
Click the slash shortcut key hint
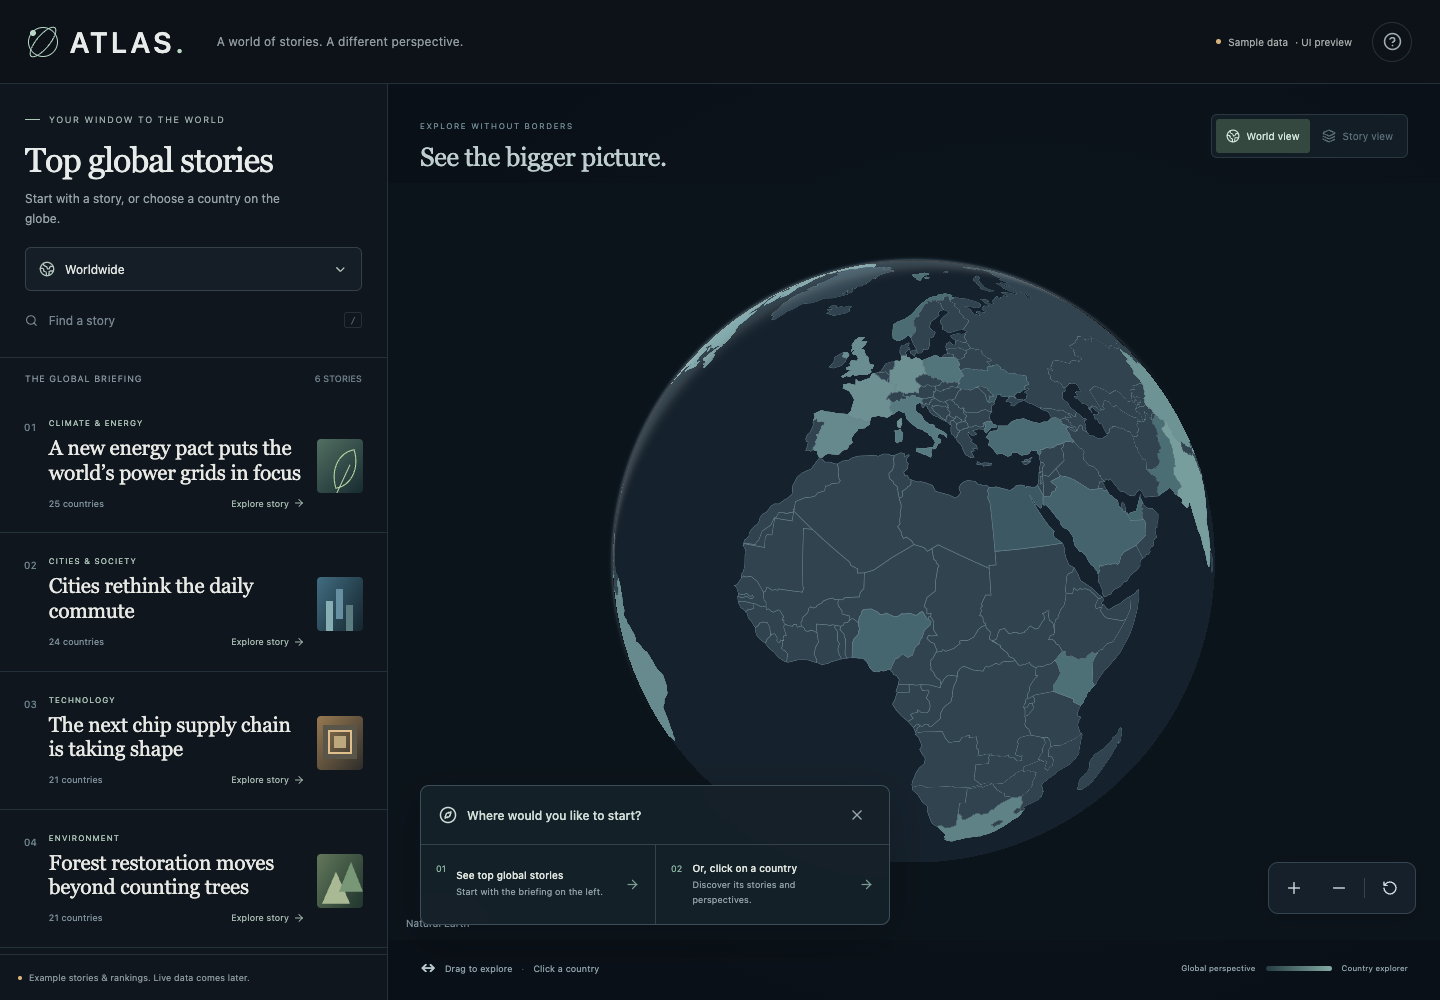353,320
